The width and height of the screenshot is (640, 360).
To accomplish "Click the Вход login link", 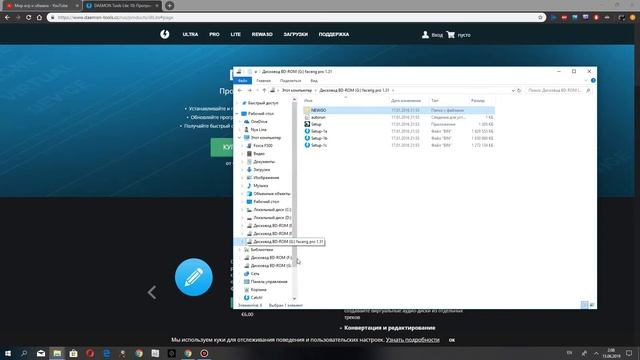I will click(437, 35).
